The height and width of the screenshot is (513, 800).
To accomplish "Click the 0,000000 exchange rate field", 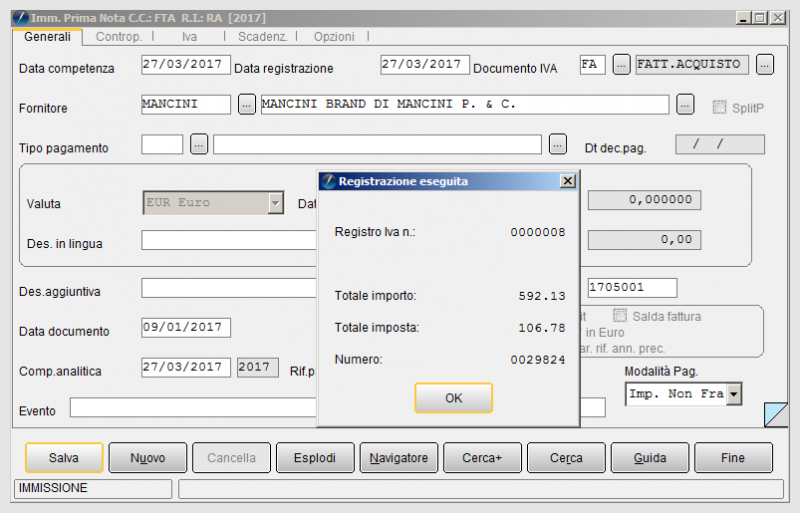I will click(644, 200).
